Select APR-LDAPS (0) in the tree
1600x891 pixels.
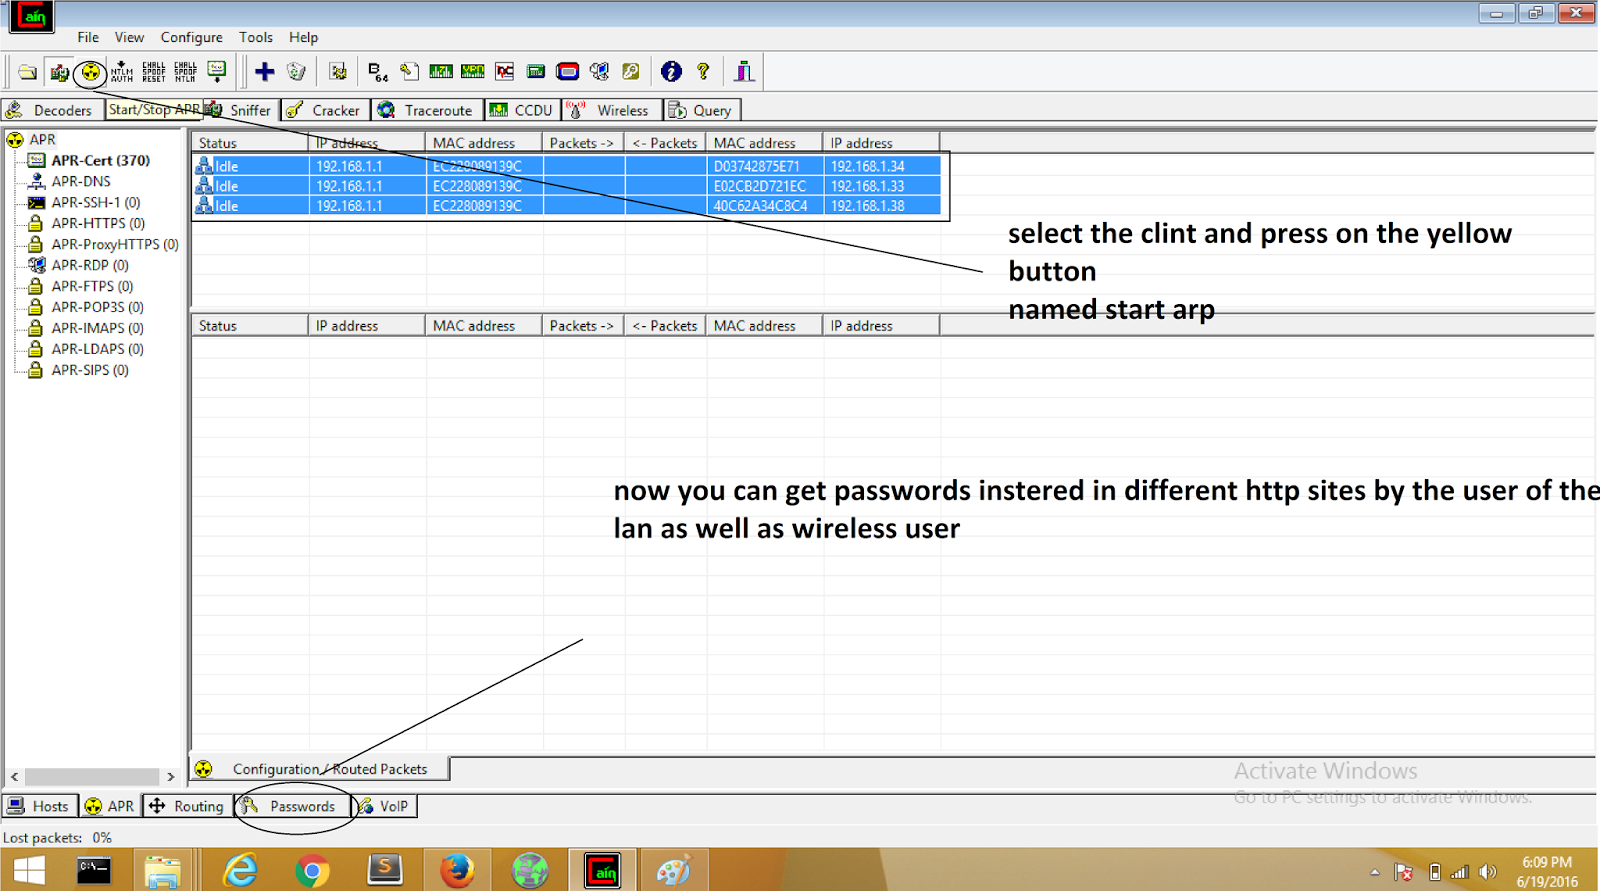(97, 349)
